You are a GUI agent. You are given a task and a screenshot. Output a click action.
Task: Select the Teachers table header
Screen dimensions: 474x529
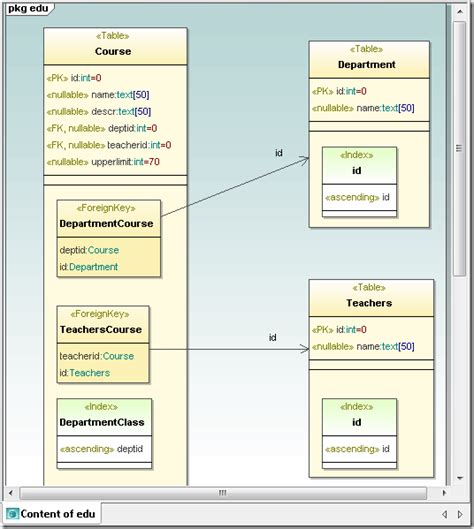pos(371,298)
